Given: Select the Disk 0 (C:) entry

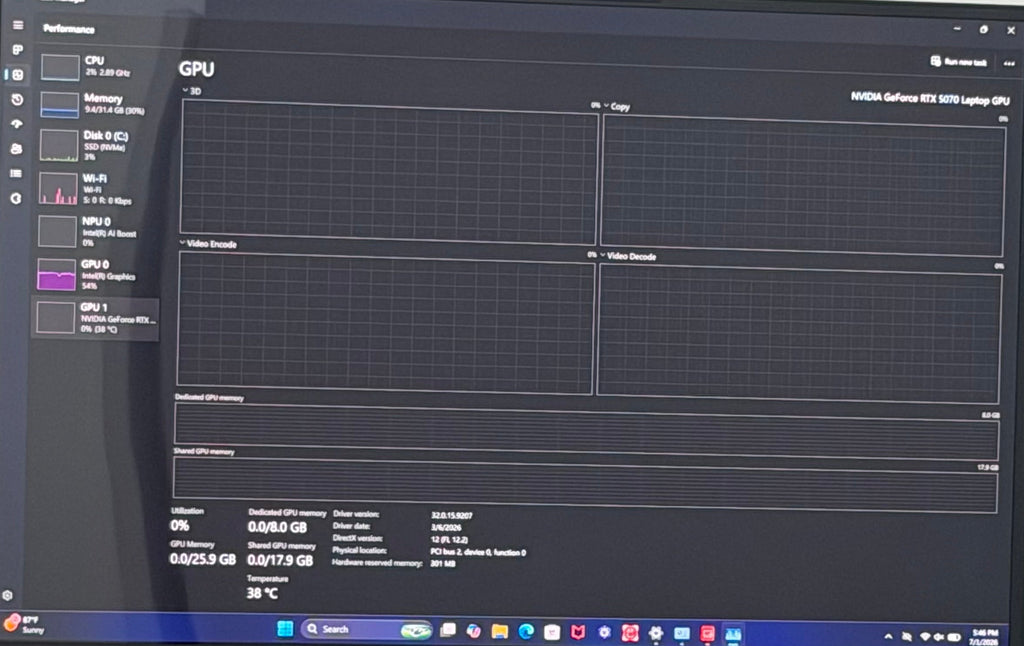Looking at the screenshot, I should click(97, 145).
